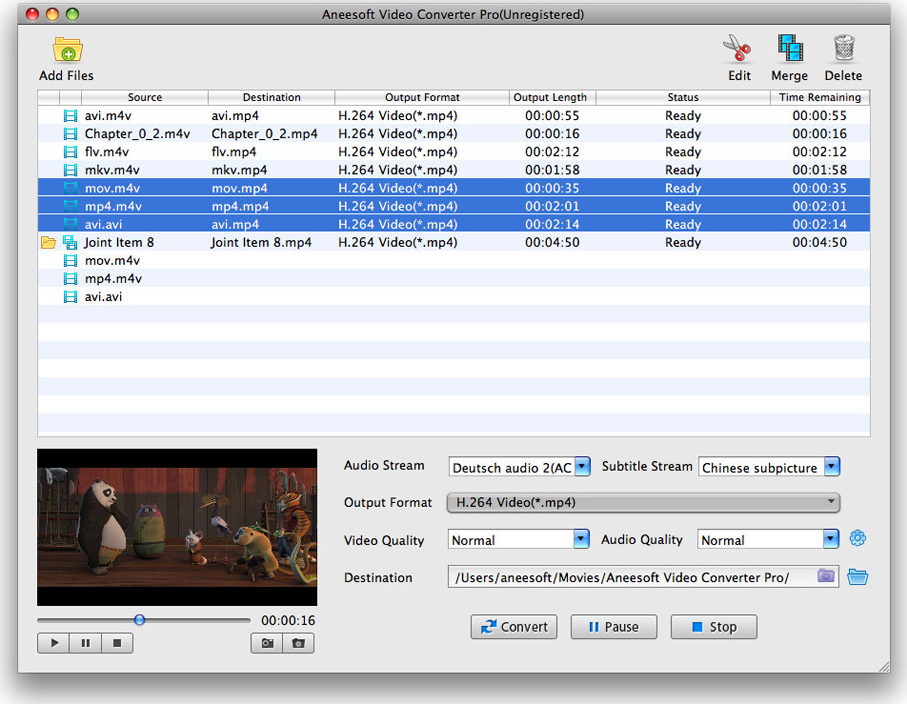Click the Merge files icon
The width and height of the screenshot is (907, 704).
(x=790, y=48)
